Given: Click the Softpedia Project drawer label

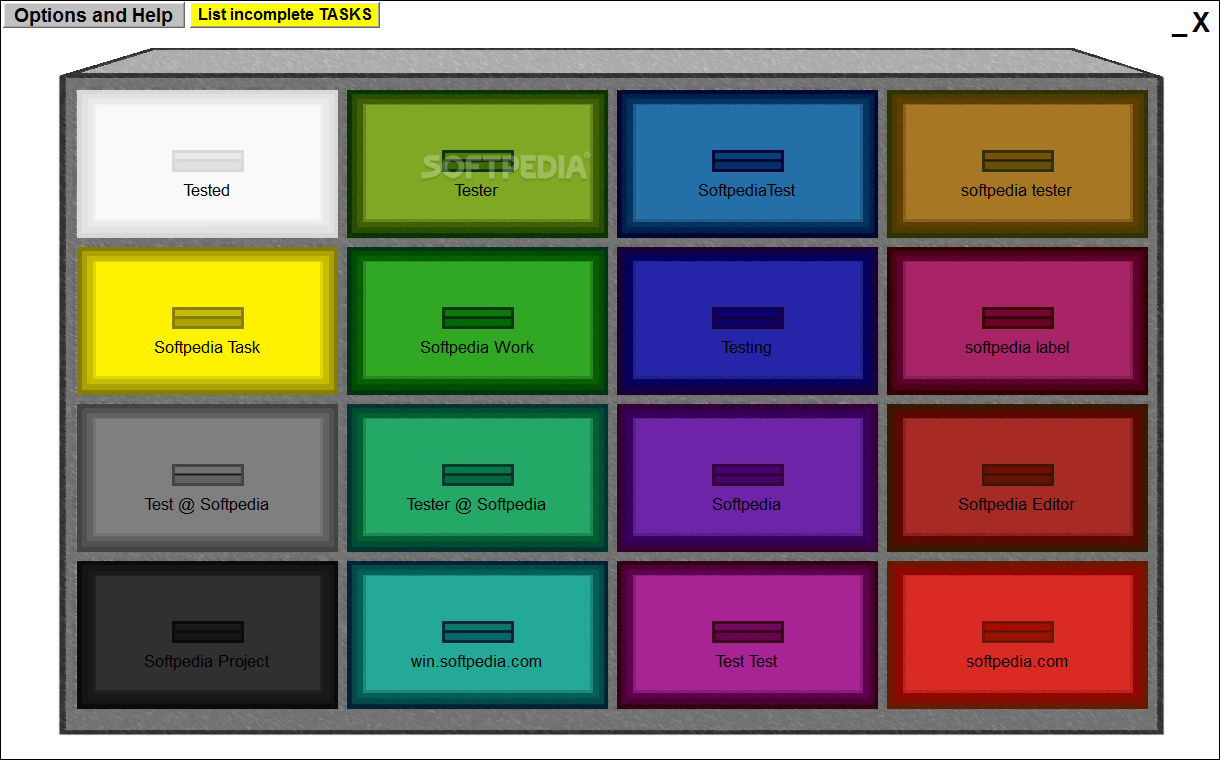Looking at the screenshot, I should 207,662.
